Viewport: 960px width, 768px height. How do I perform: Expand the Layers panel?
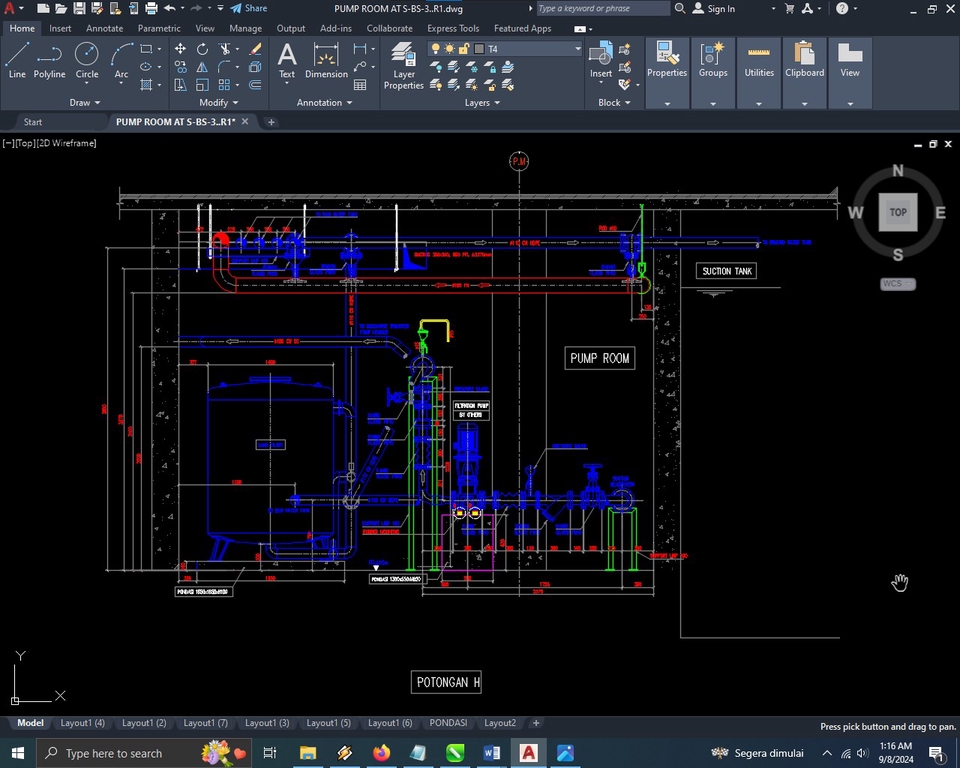(x=482, y=102)
